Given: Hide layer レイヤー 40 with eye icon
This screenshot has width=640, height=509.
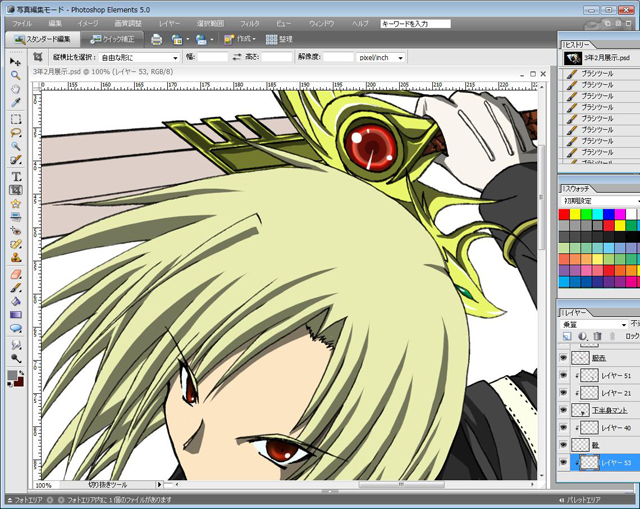Looking at the screenshot, I should click(x=563, y=427).
